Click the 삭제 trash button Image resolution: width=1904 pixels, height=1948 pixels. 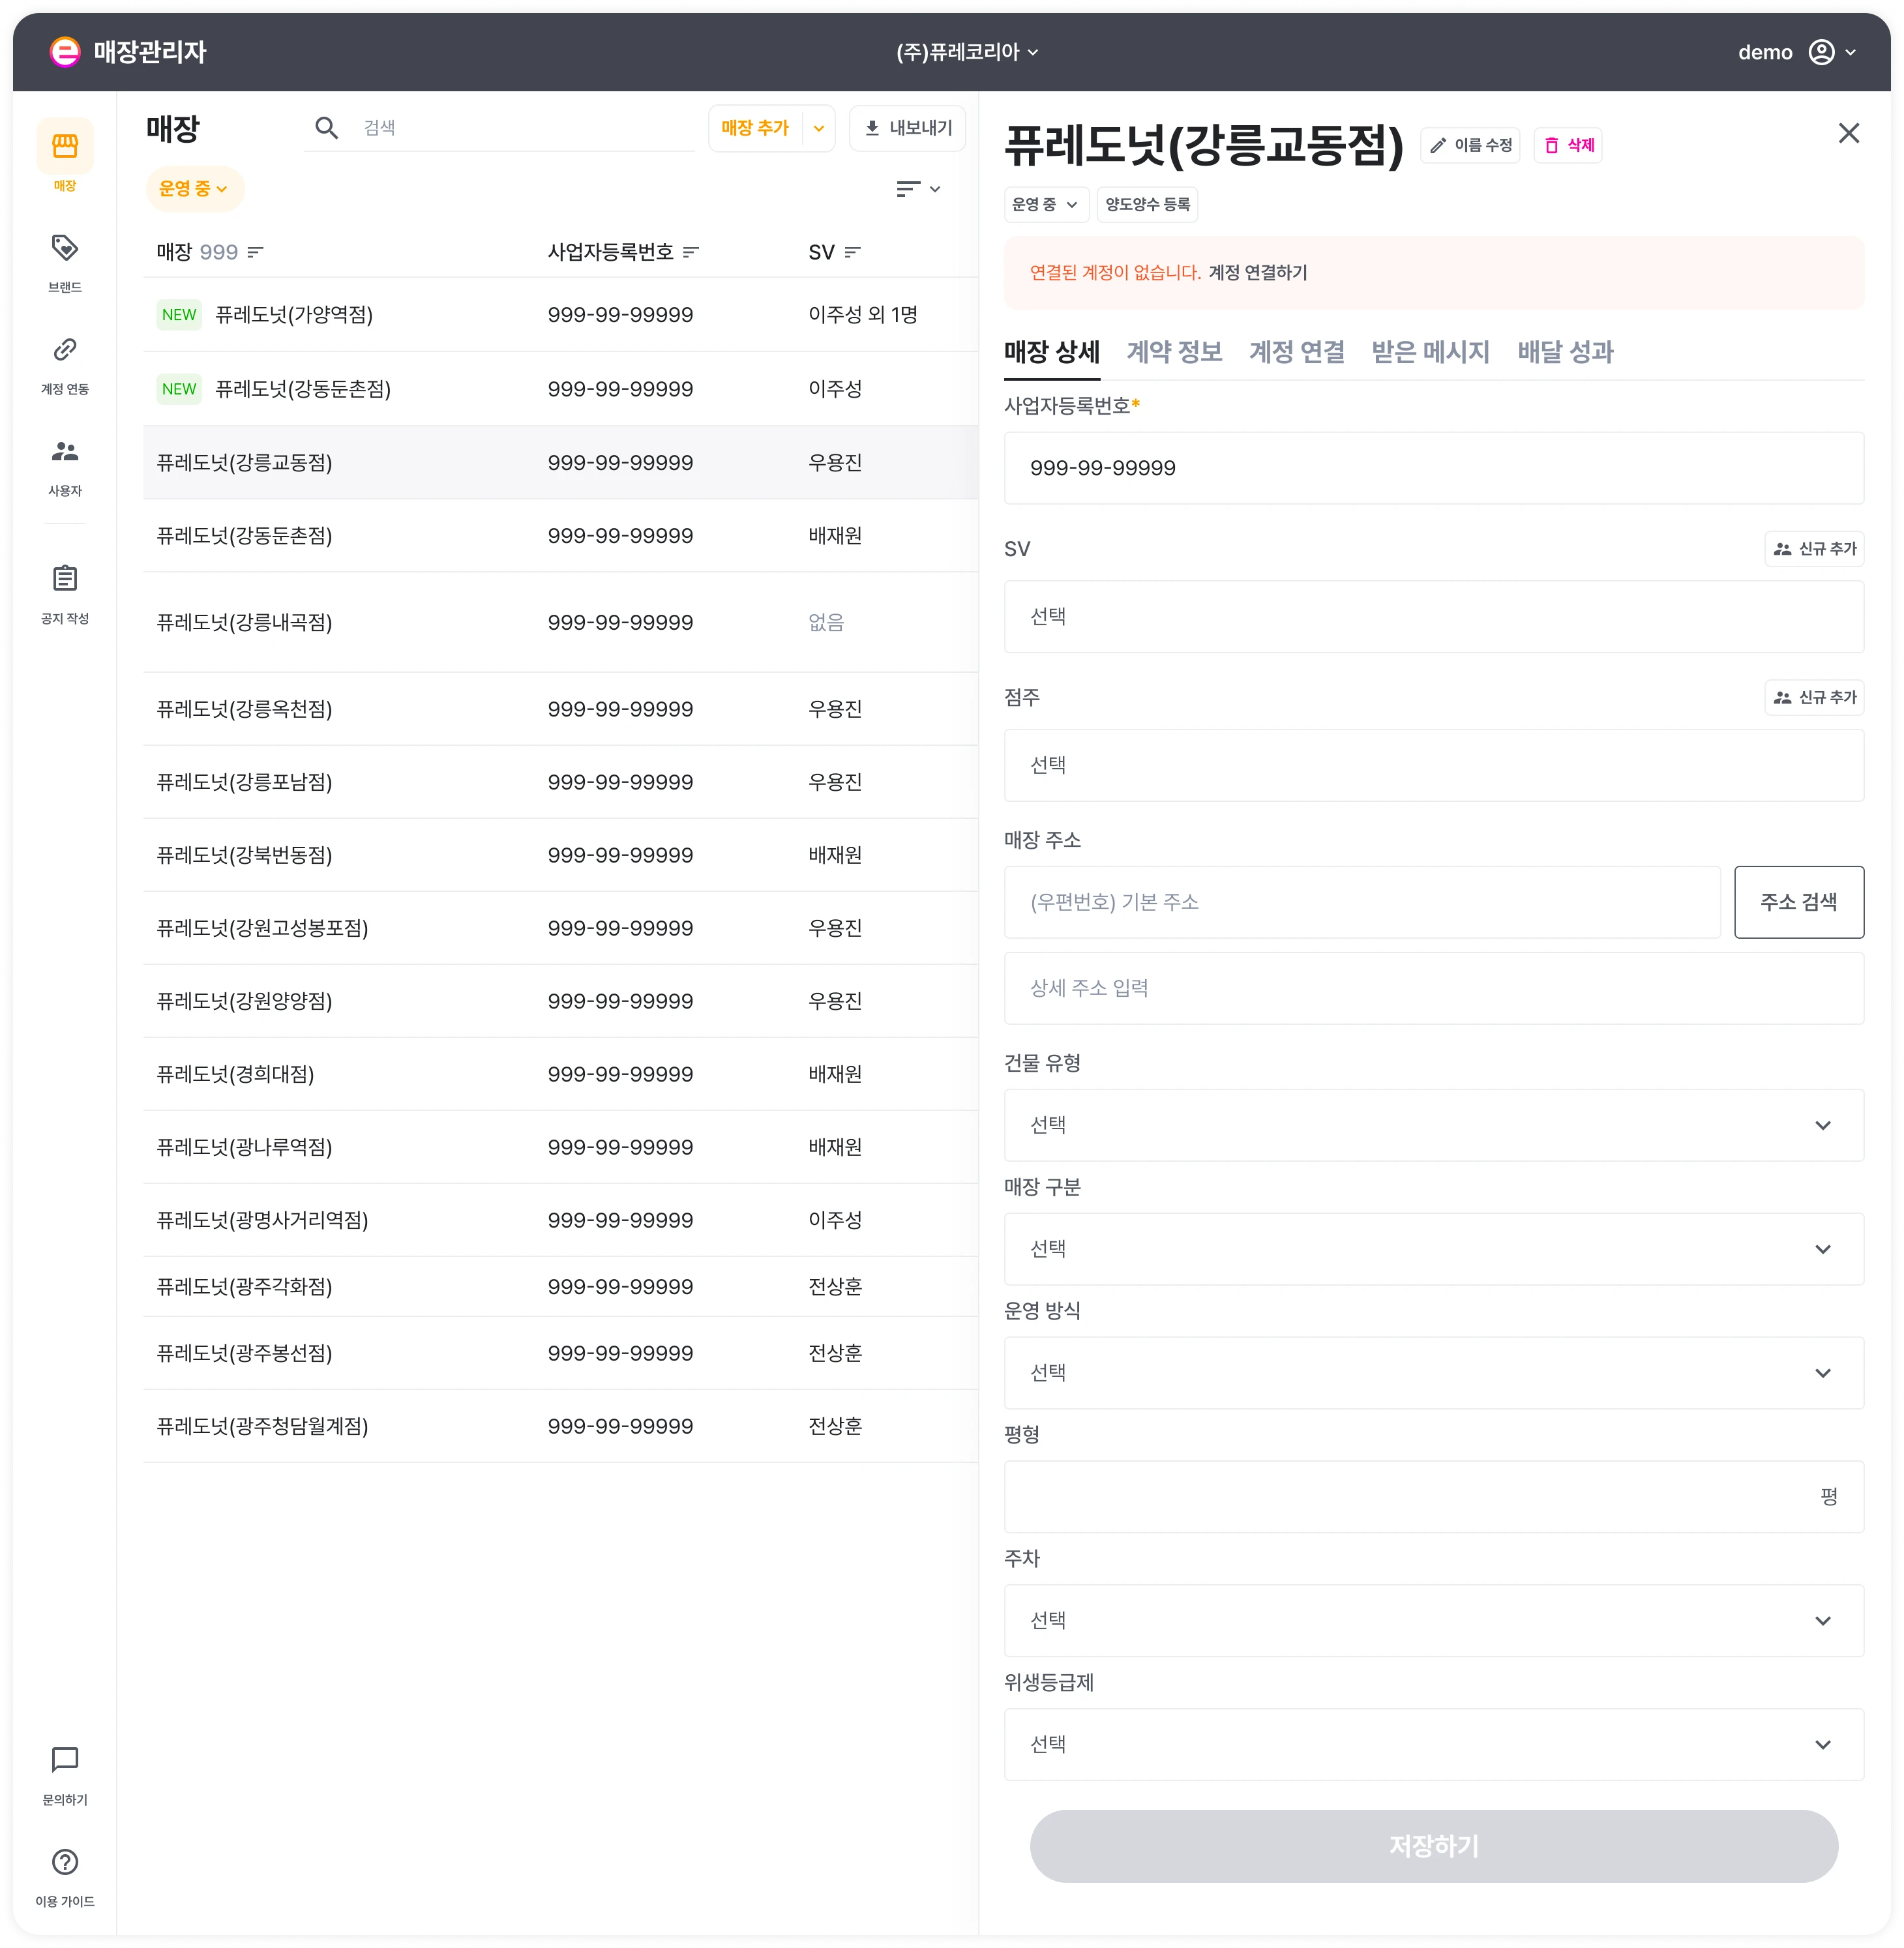(x=1568, y=145)
